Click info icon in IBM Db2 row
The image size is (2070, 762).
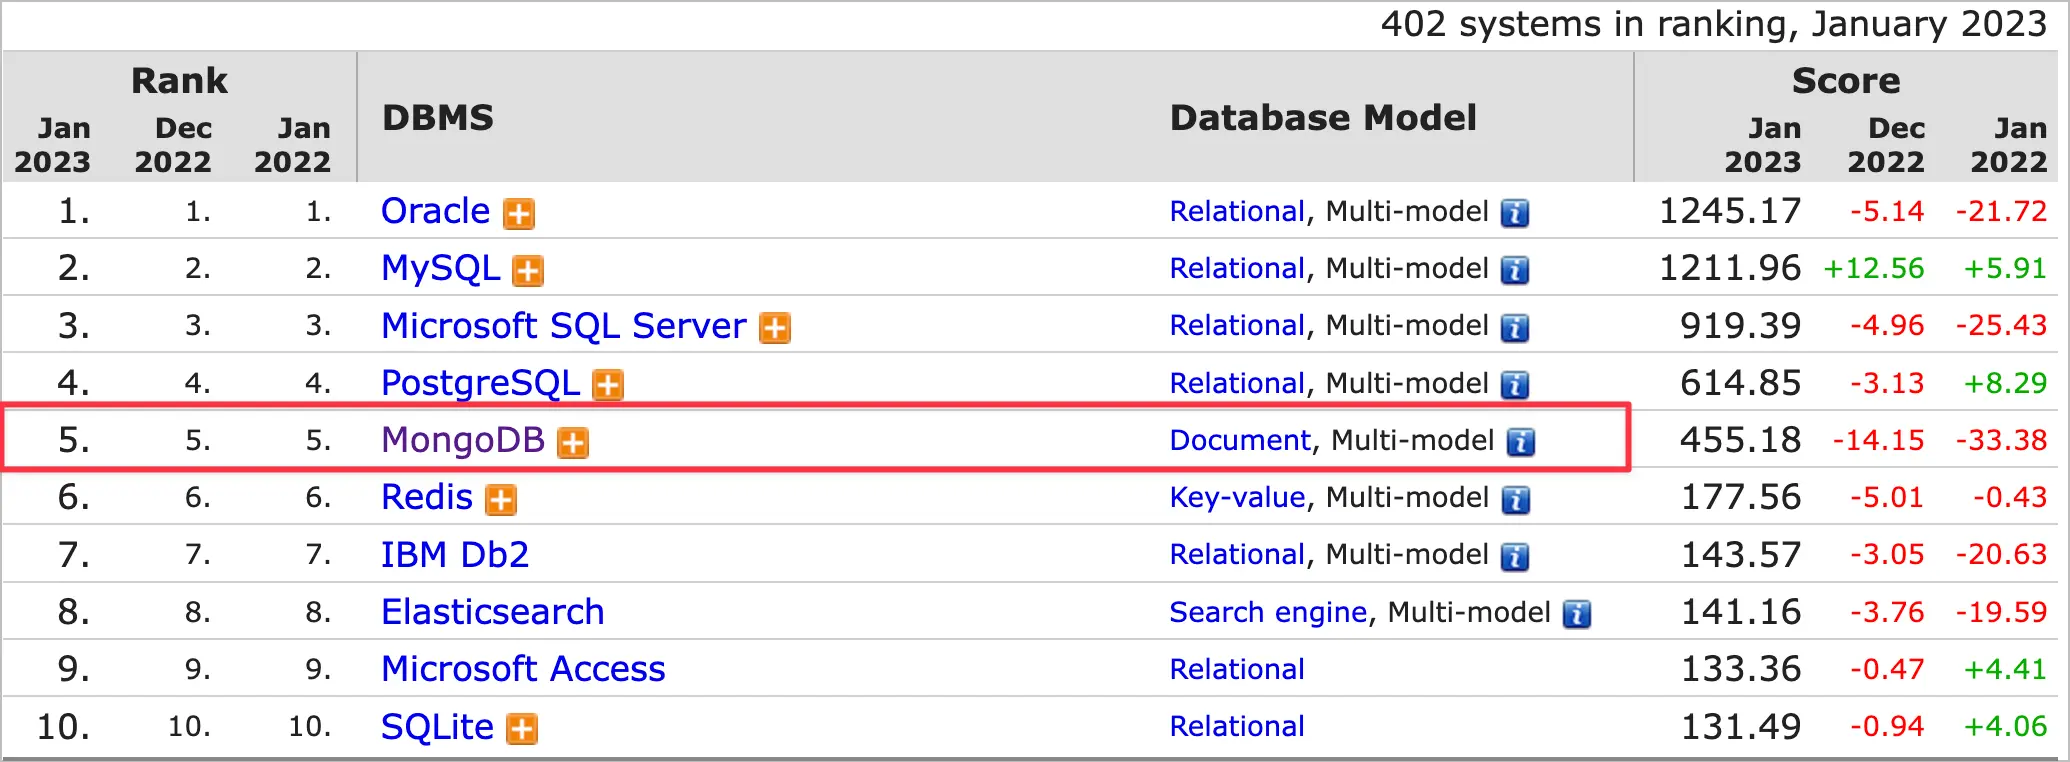(x=1514, y=557)
